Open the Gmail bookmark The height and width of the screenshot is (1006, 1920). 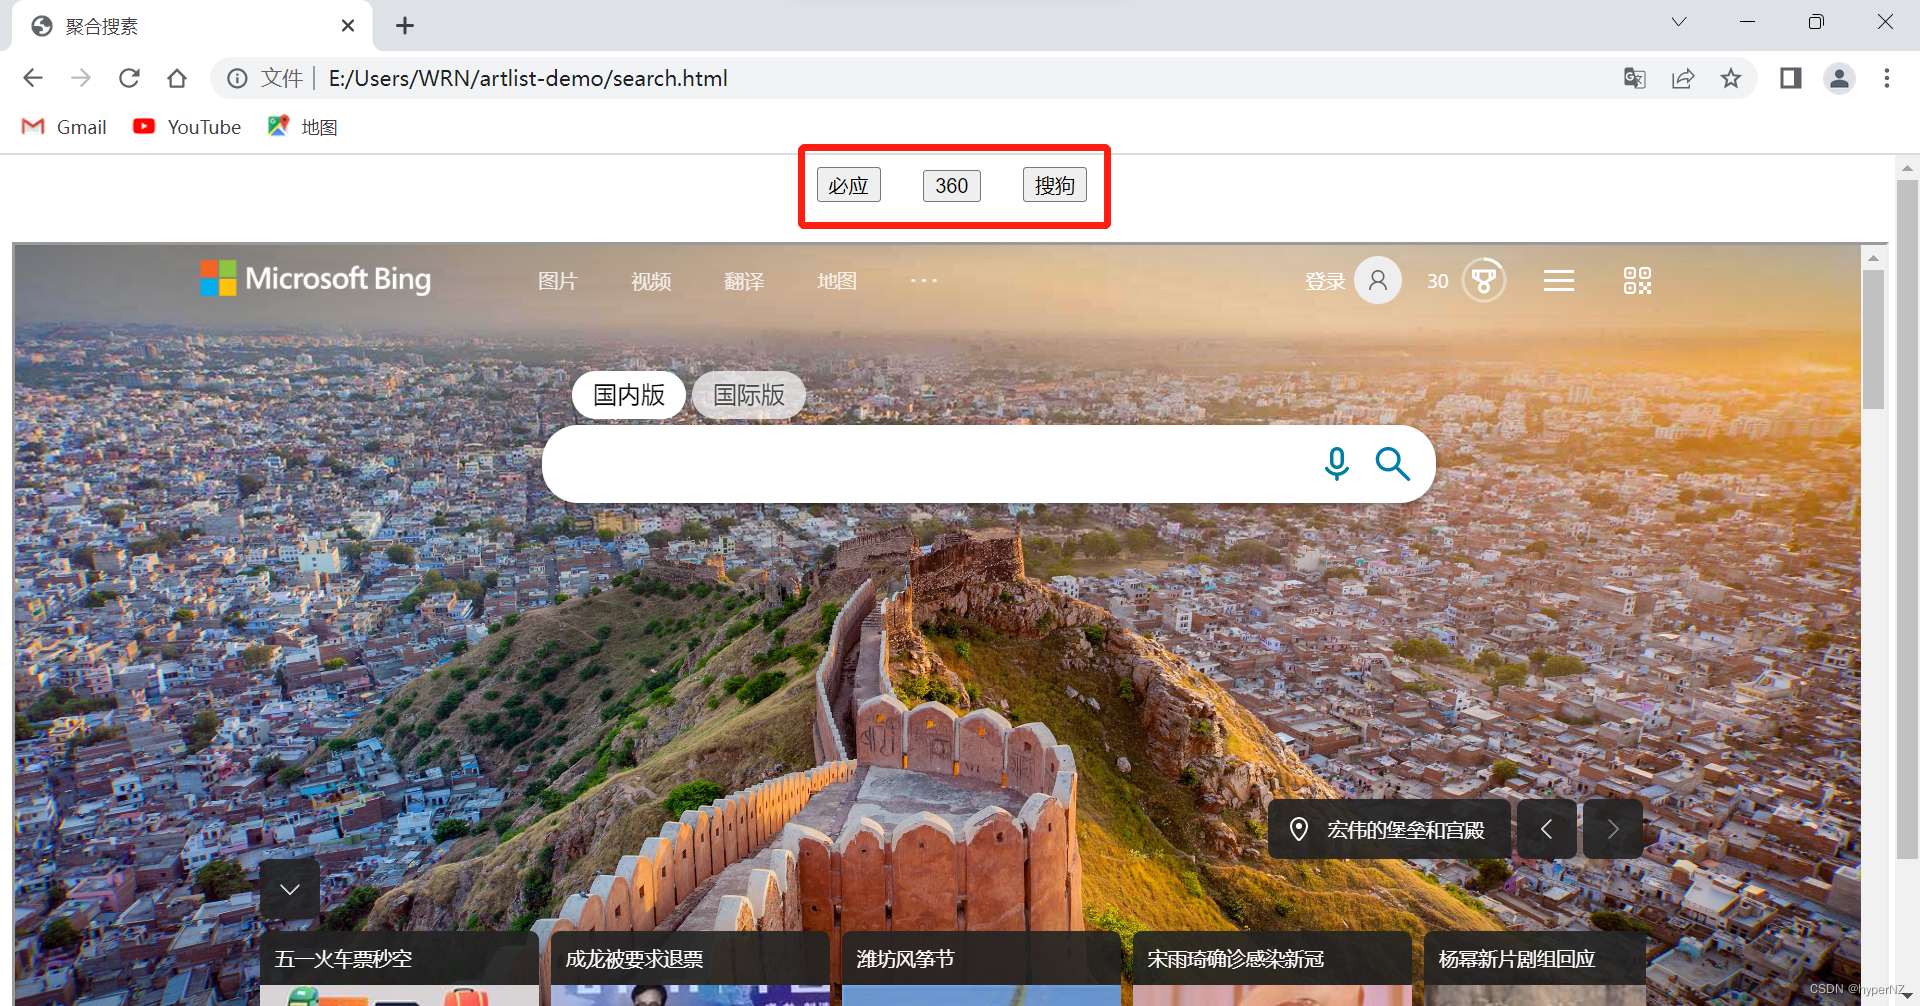tap(64, 127)
